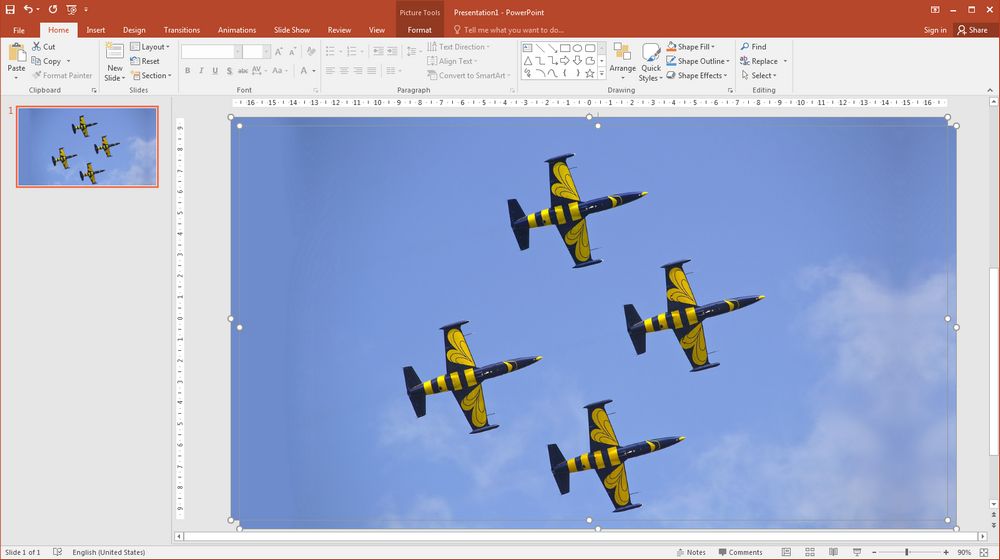The height and width of the screenshot is (560, 1000).
Task: Center the text
Action: (x=344, y=71)
